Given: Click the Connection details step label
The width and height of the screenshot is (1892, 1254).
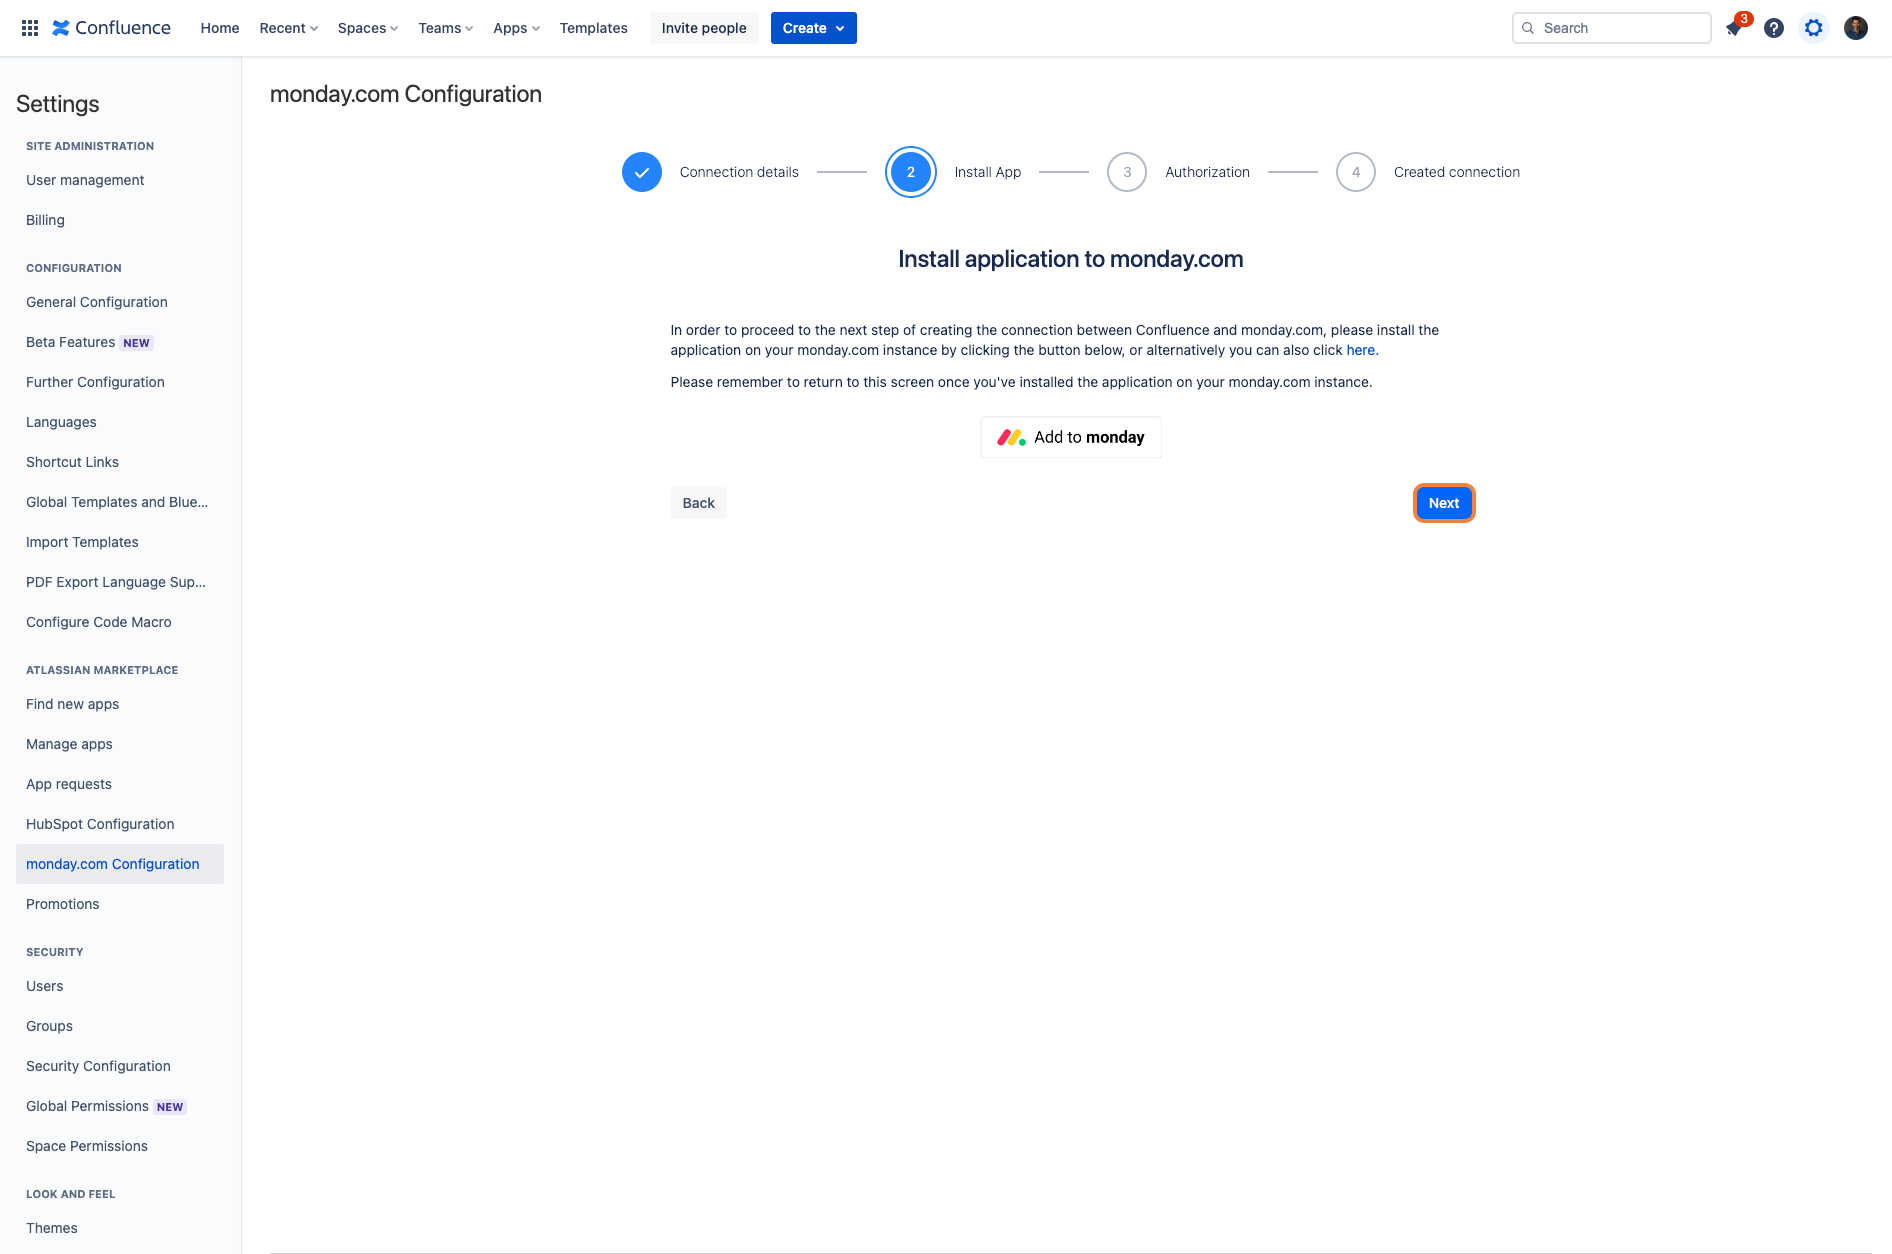Looking at the screenshot, I should point(739,172).
